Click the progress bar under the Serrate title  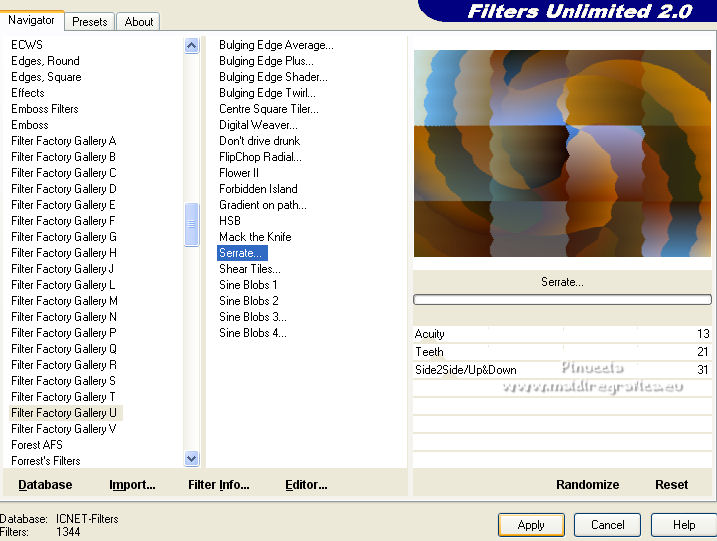point(562,300)
